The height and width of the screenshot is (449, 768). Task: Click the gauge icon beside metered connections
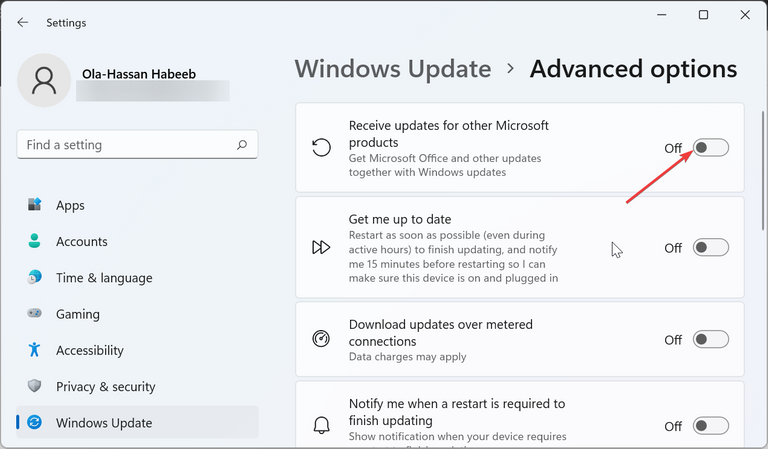[321, 339]
